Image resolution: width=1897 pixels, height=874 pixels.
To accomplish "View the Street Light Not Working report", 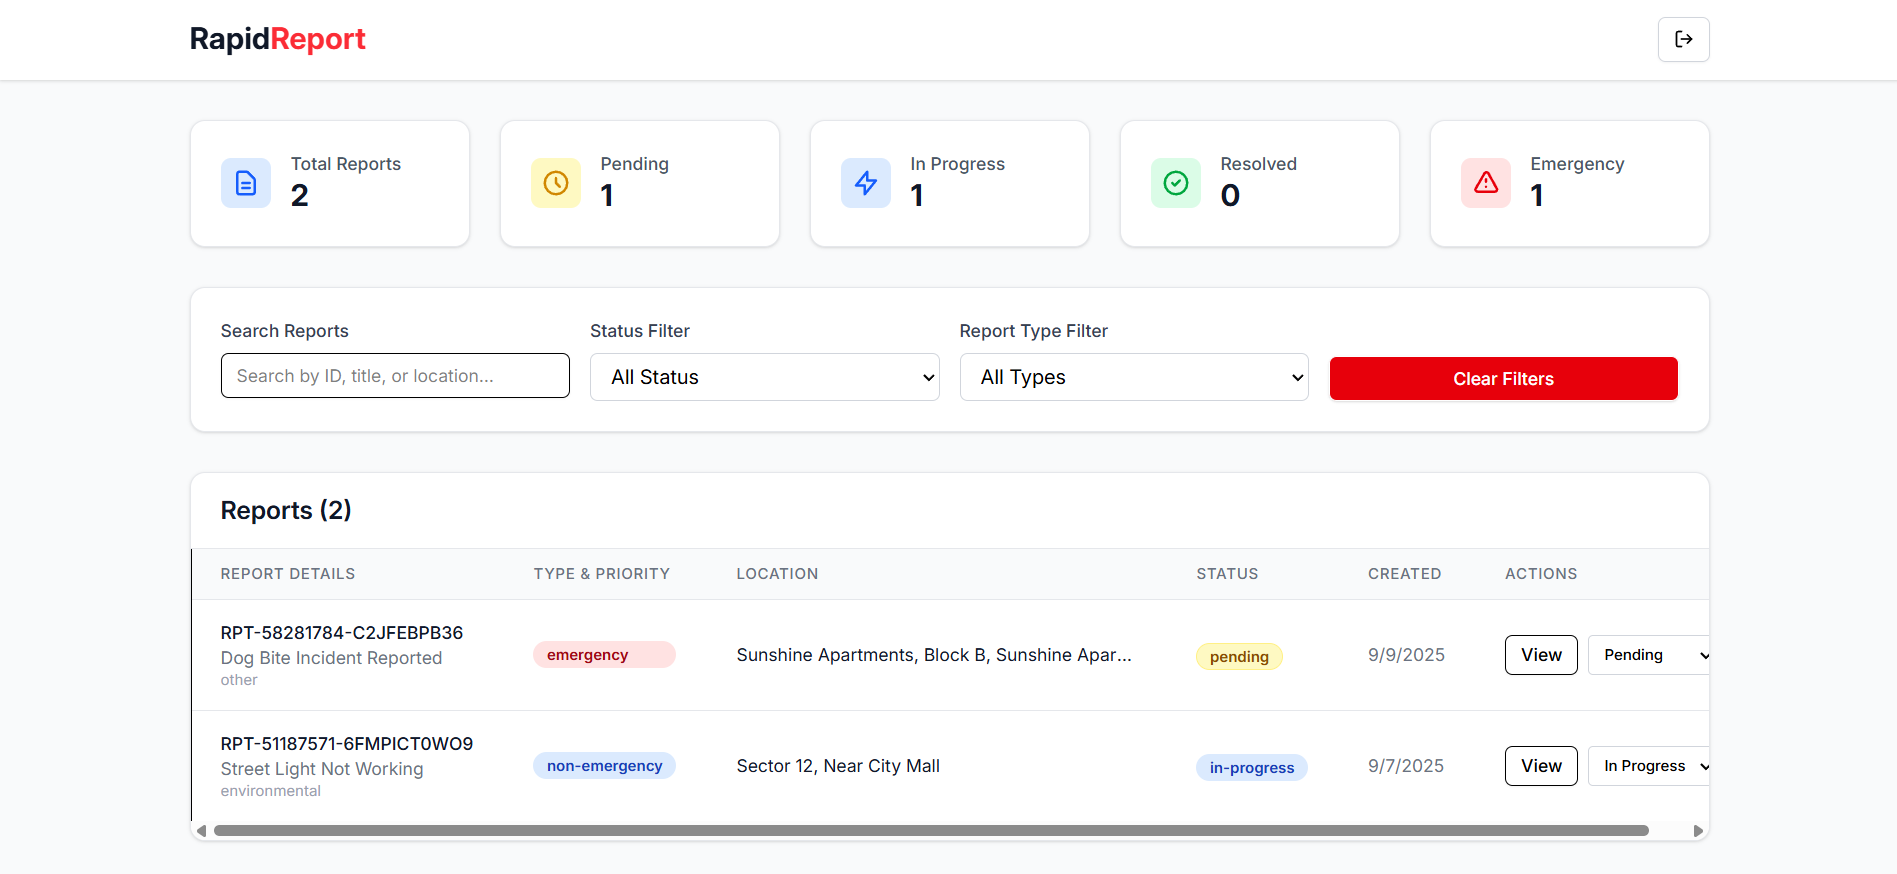I will pyautogui.click(x=1541, y=766).
